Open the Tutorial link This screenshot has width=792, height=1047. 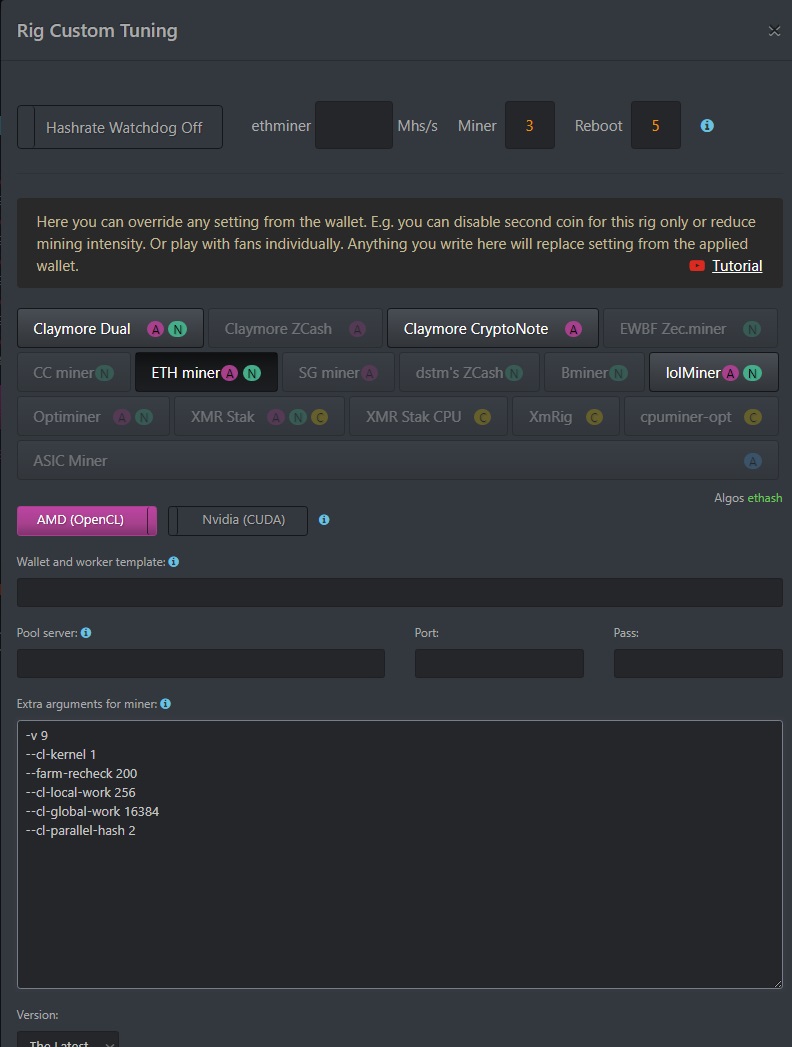(x=737, y=266)
